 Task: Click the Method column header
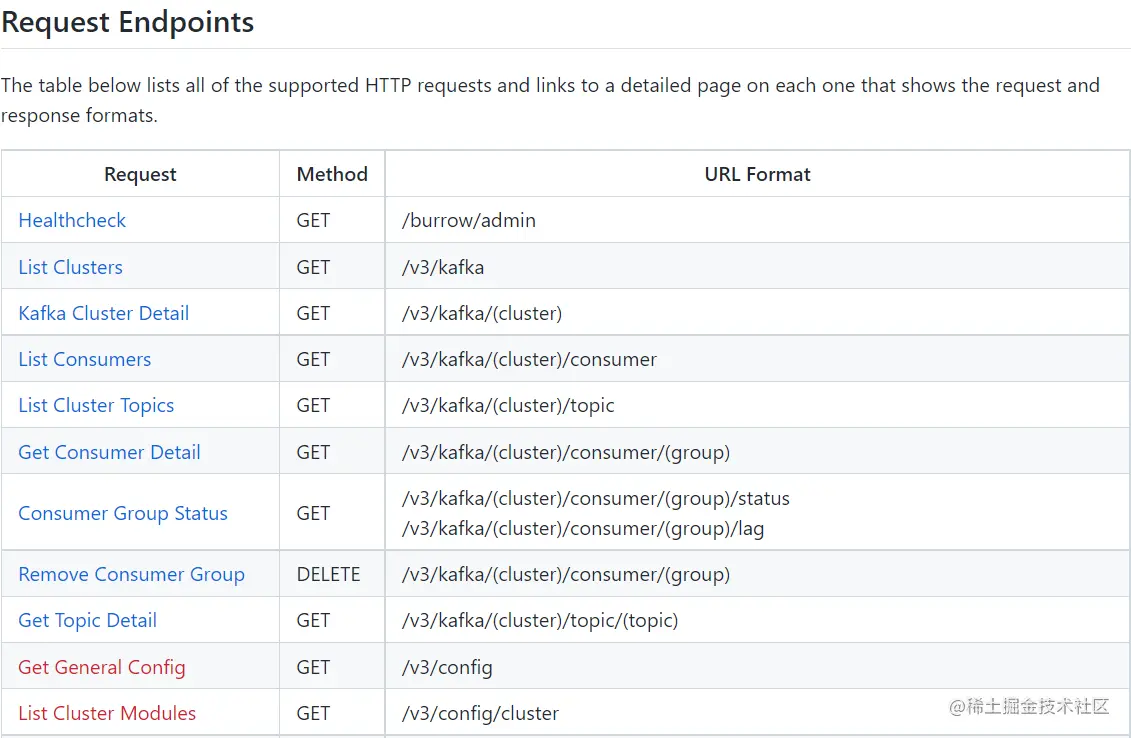pos(332,174)
